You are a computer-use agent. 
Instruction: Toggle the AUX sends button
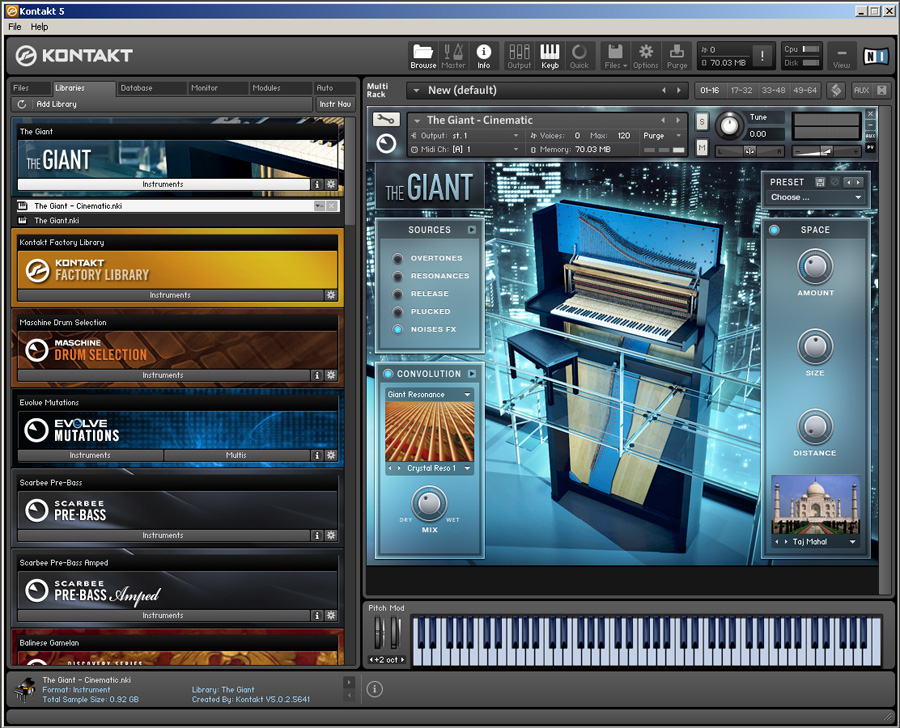[x=861, y=90]
